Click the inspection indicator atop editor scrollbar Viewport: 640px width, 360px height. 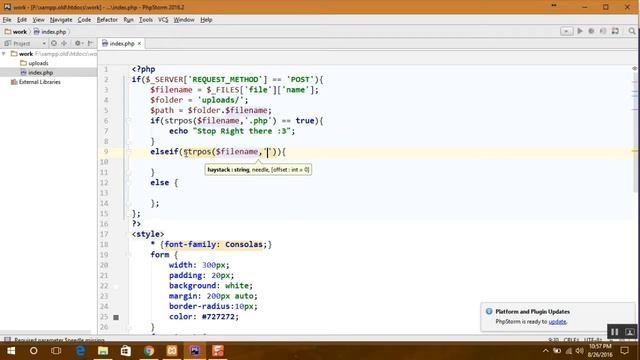tap(635, 69)
